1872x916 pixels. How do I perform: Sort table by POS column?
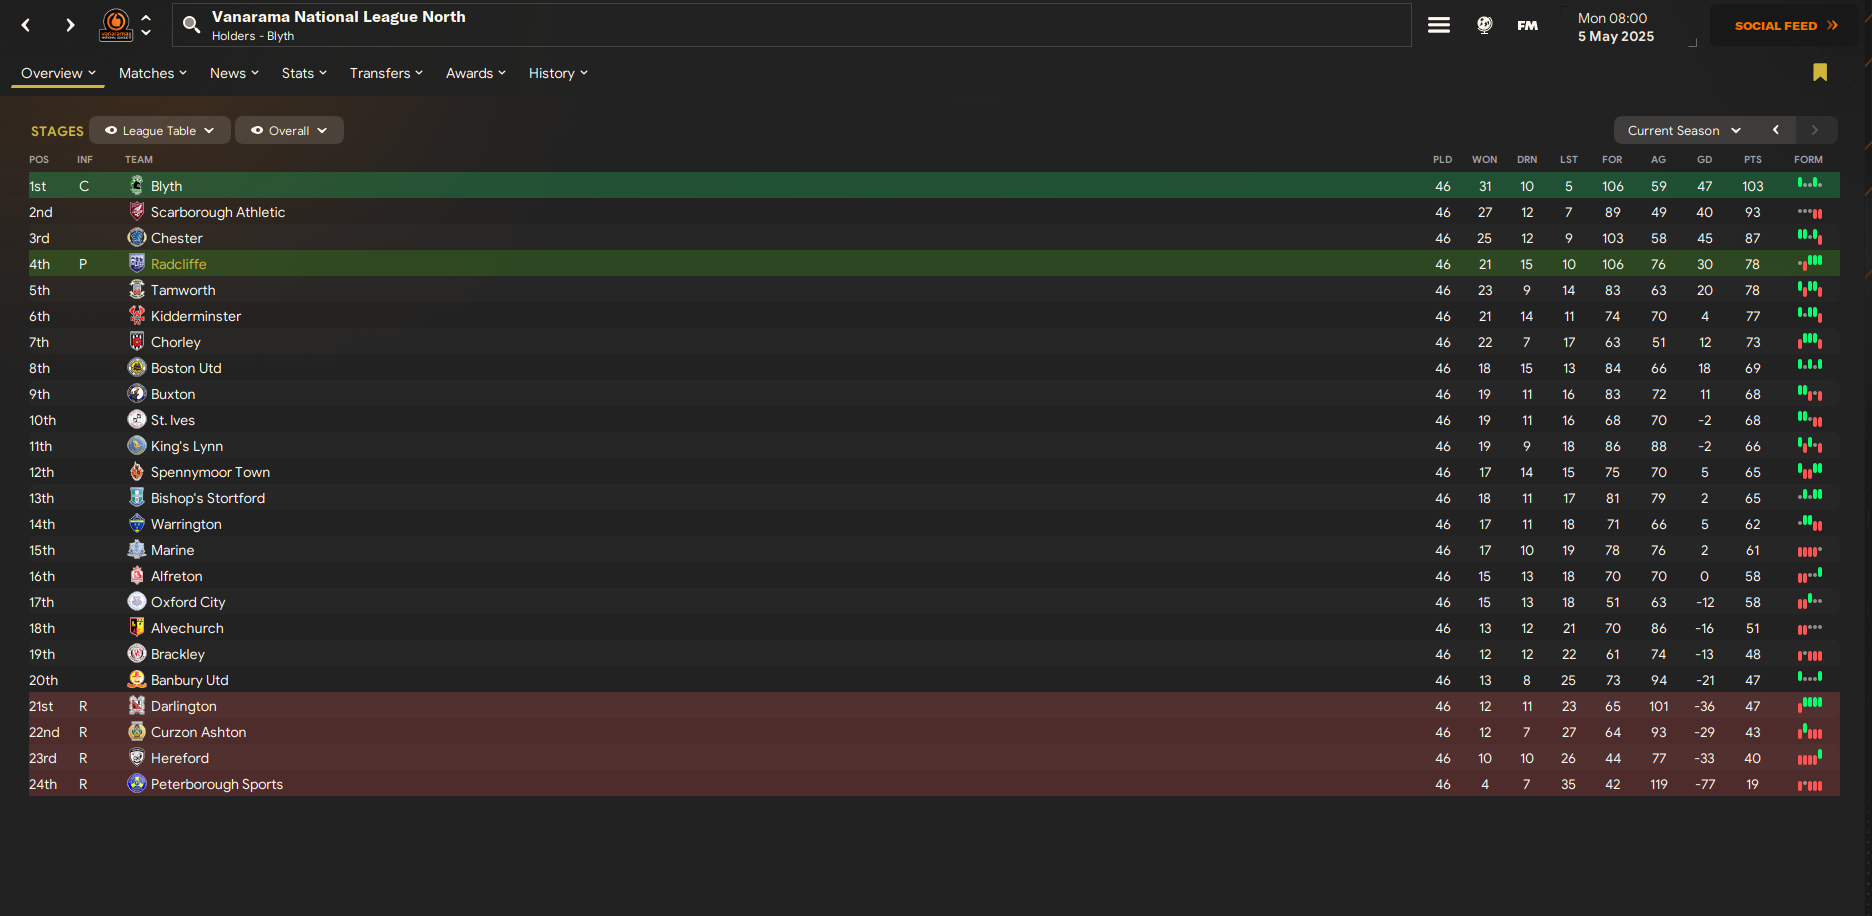click(39, 160)
